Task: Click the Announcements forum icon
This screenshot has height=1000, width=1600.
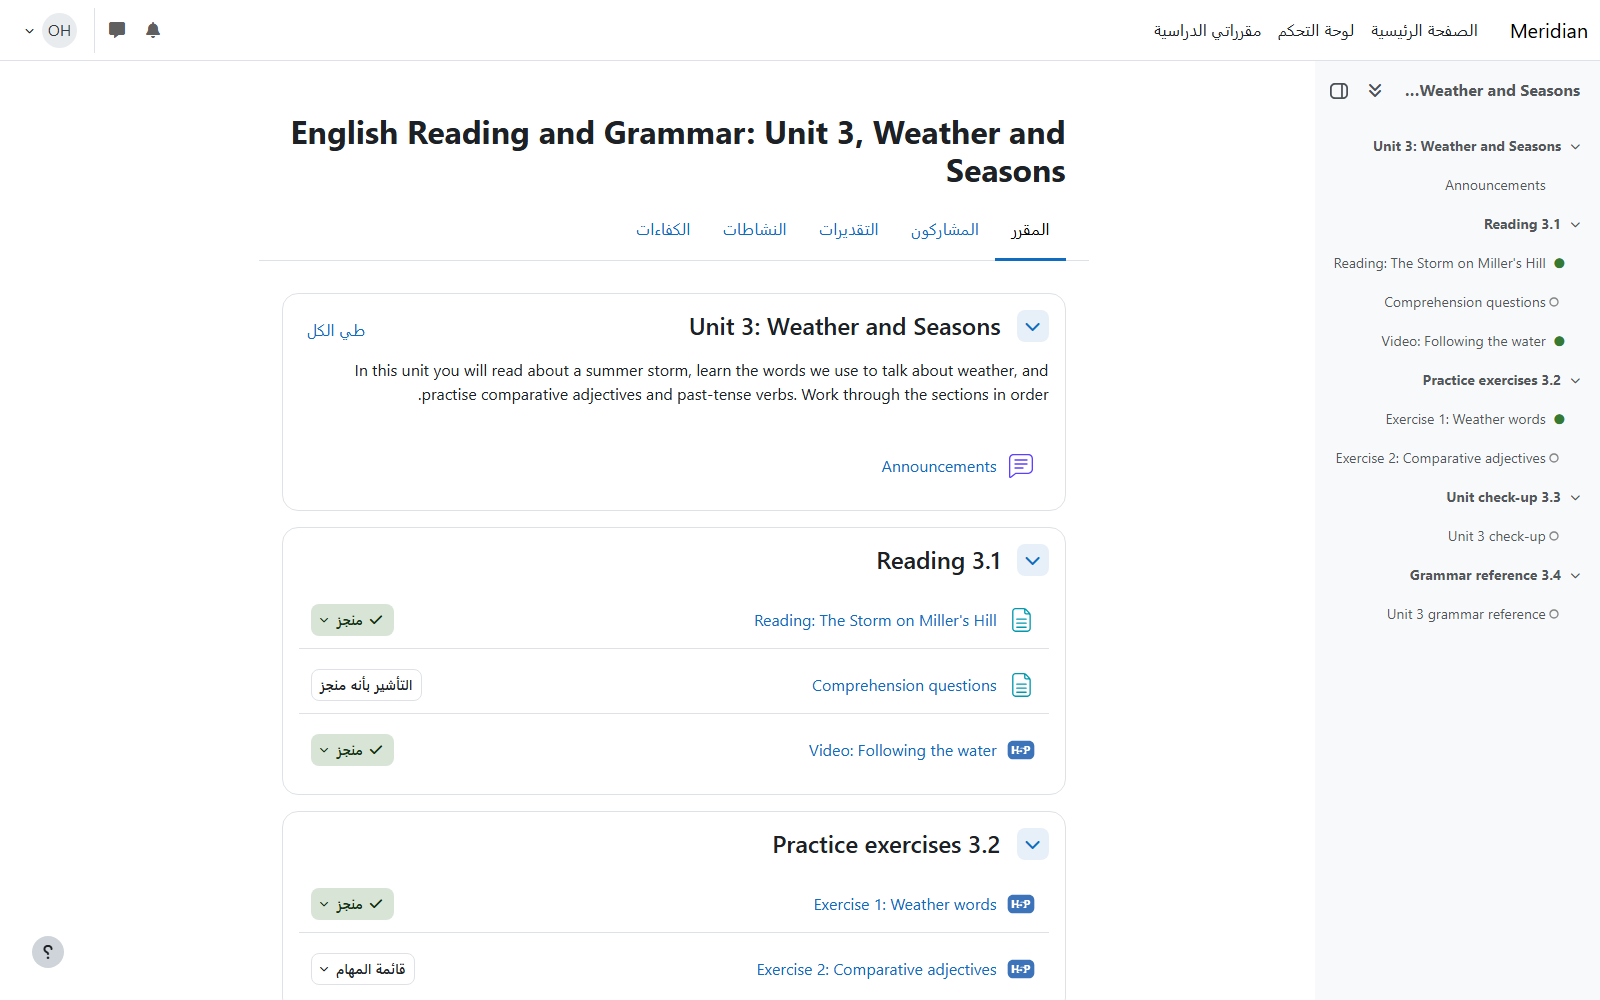Action: click(1021, 466)
